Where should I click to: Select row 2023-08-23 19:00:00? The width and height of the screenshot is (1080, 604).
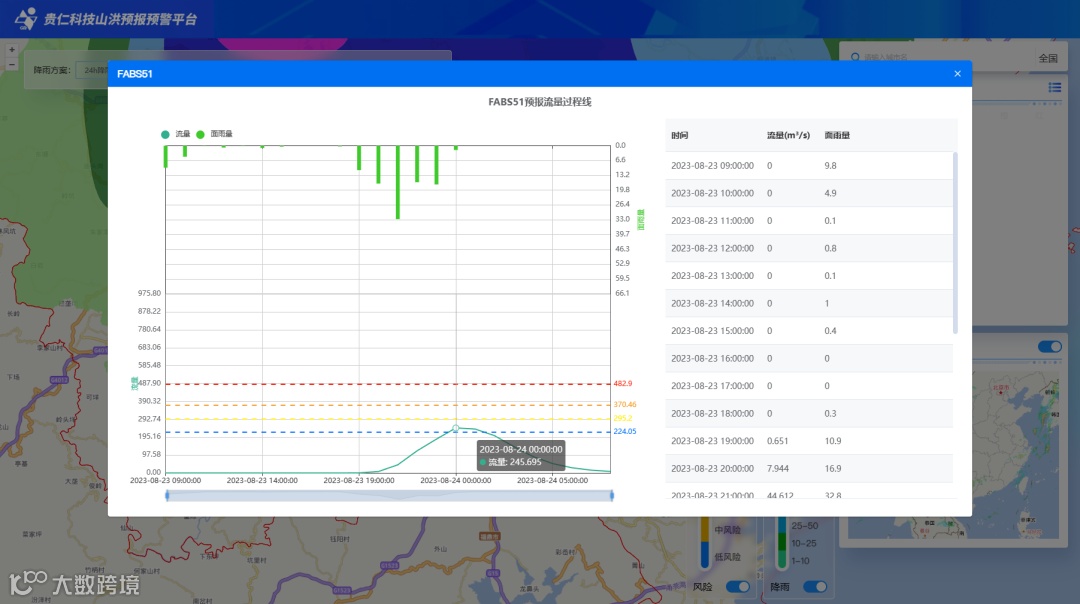[809, 441]
